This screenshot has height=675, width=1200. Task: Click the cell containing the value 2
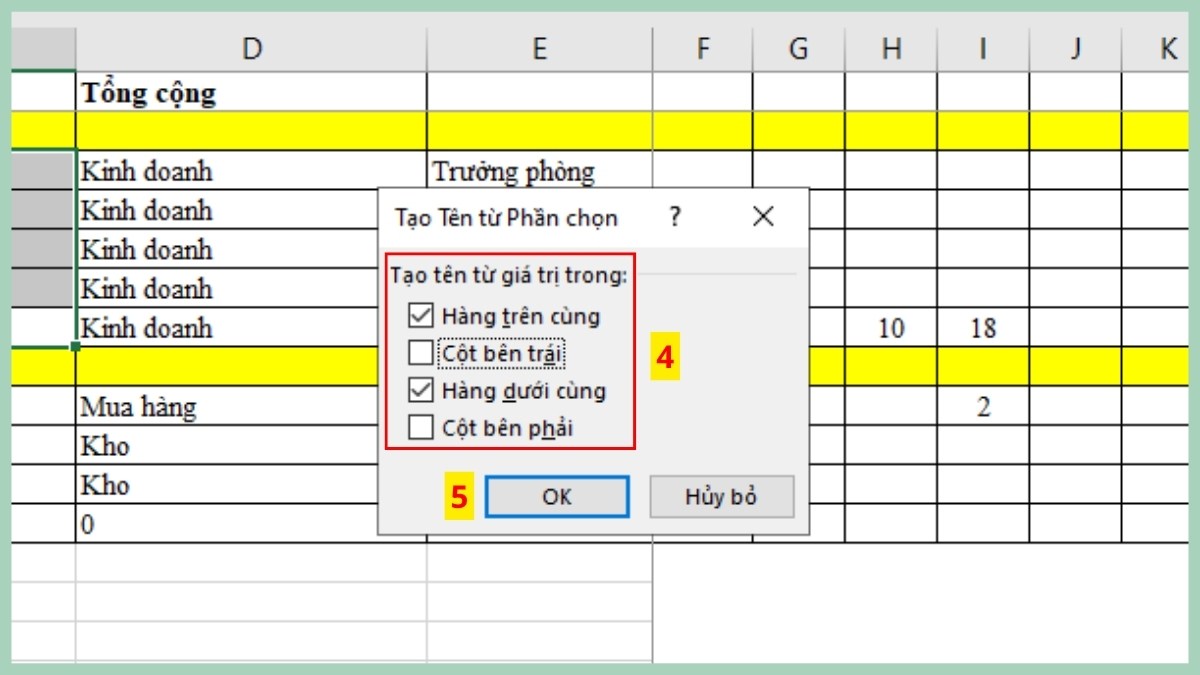(x=981, y=407)
